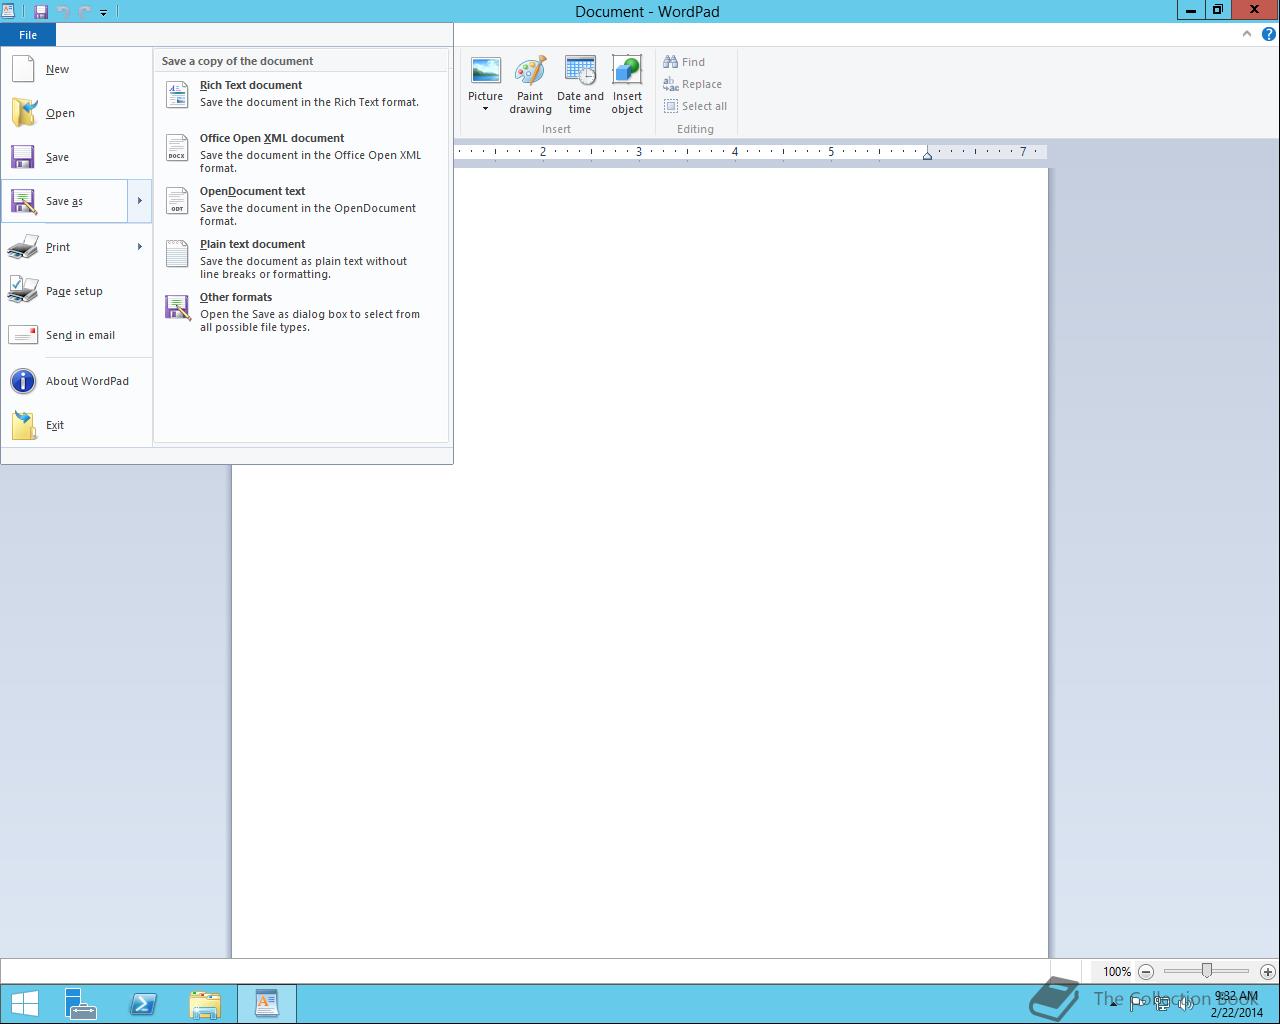1280x1024 pixels.
Task: Open the Picture dropdown arrow
Action: [486, 109]
